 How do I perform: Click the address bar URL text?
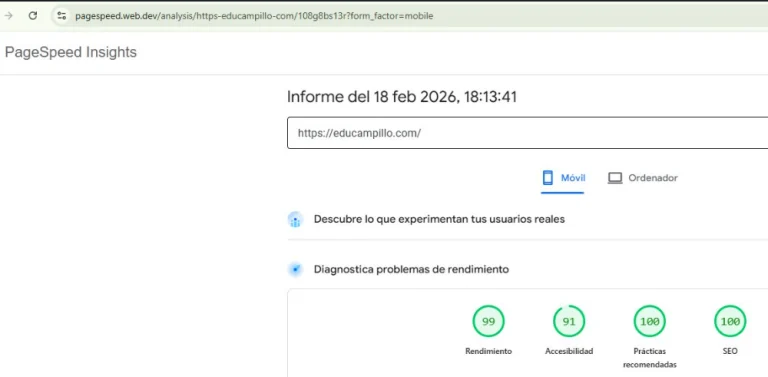254,16
